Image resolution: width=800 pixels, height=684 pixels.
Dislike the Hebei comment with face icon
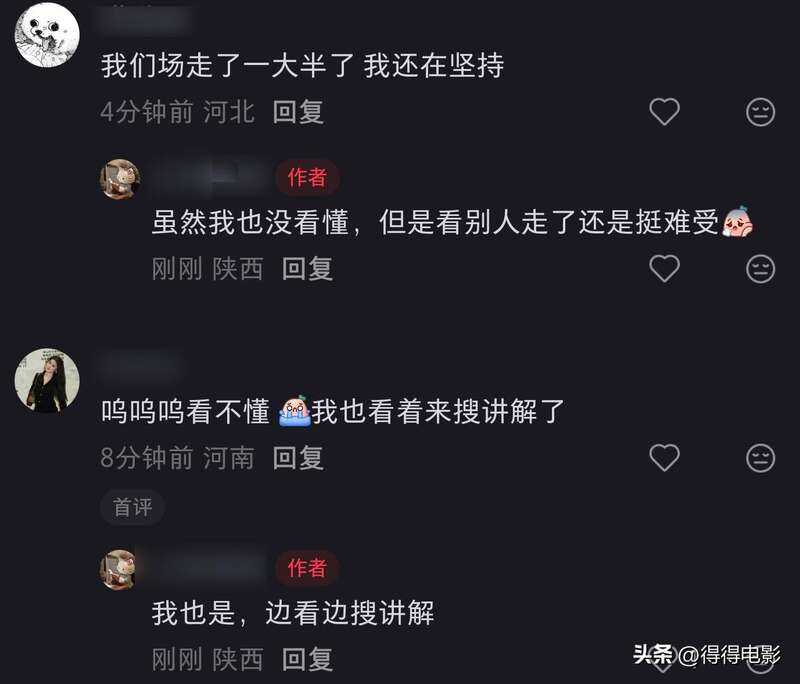[760, 112]
